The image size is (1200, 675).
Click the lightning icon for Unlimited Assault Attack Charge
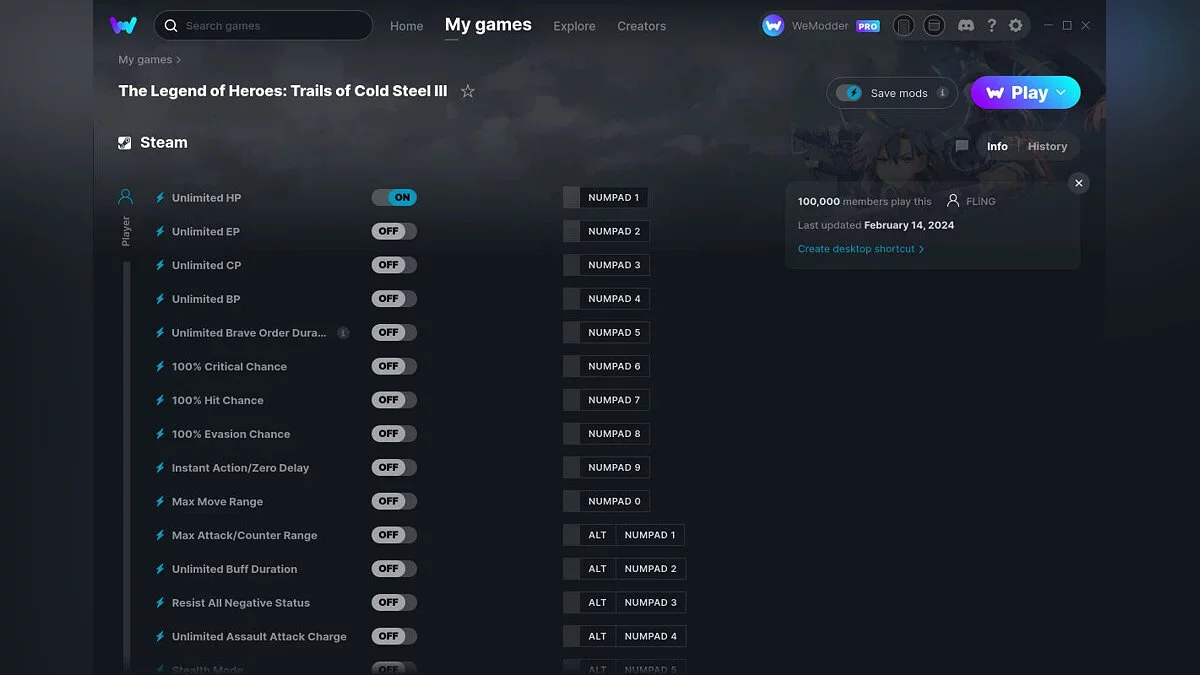point(160,637)
